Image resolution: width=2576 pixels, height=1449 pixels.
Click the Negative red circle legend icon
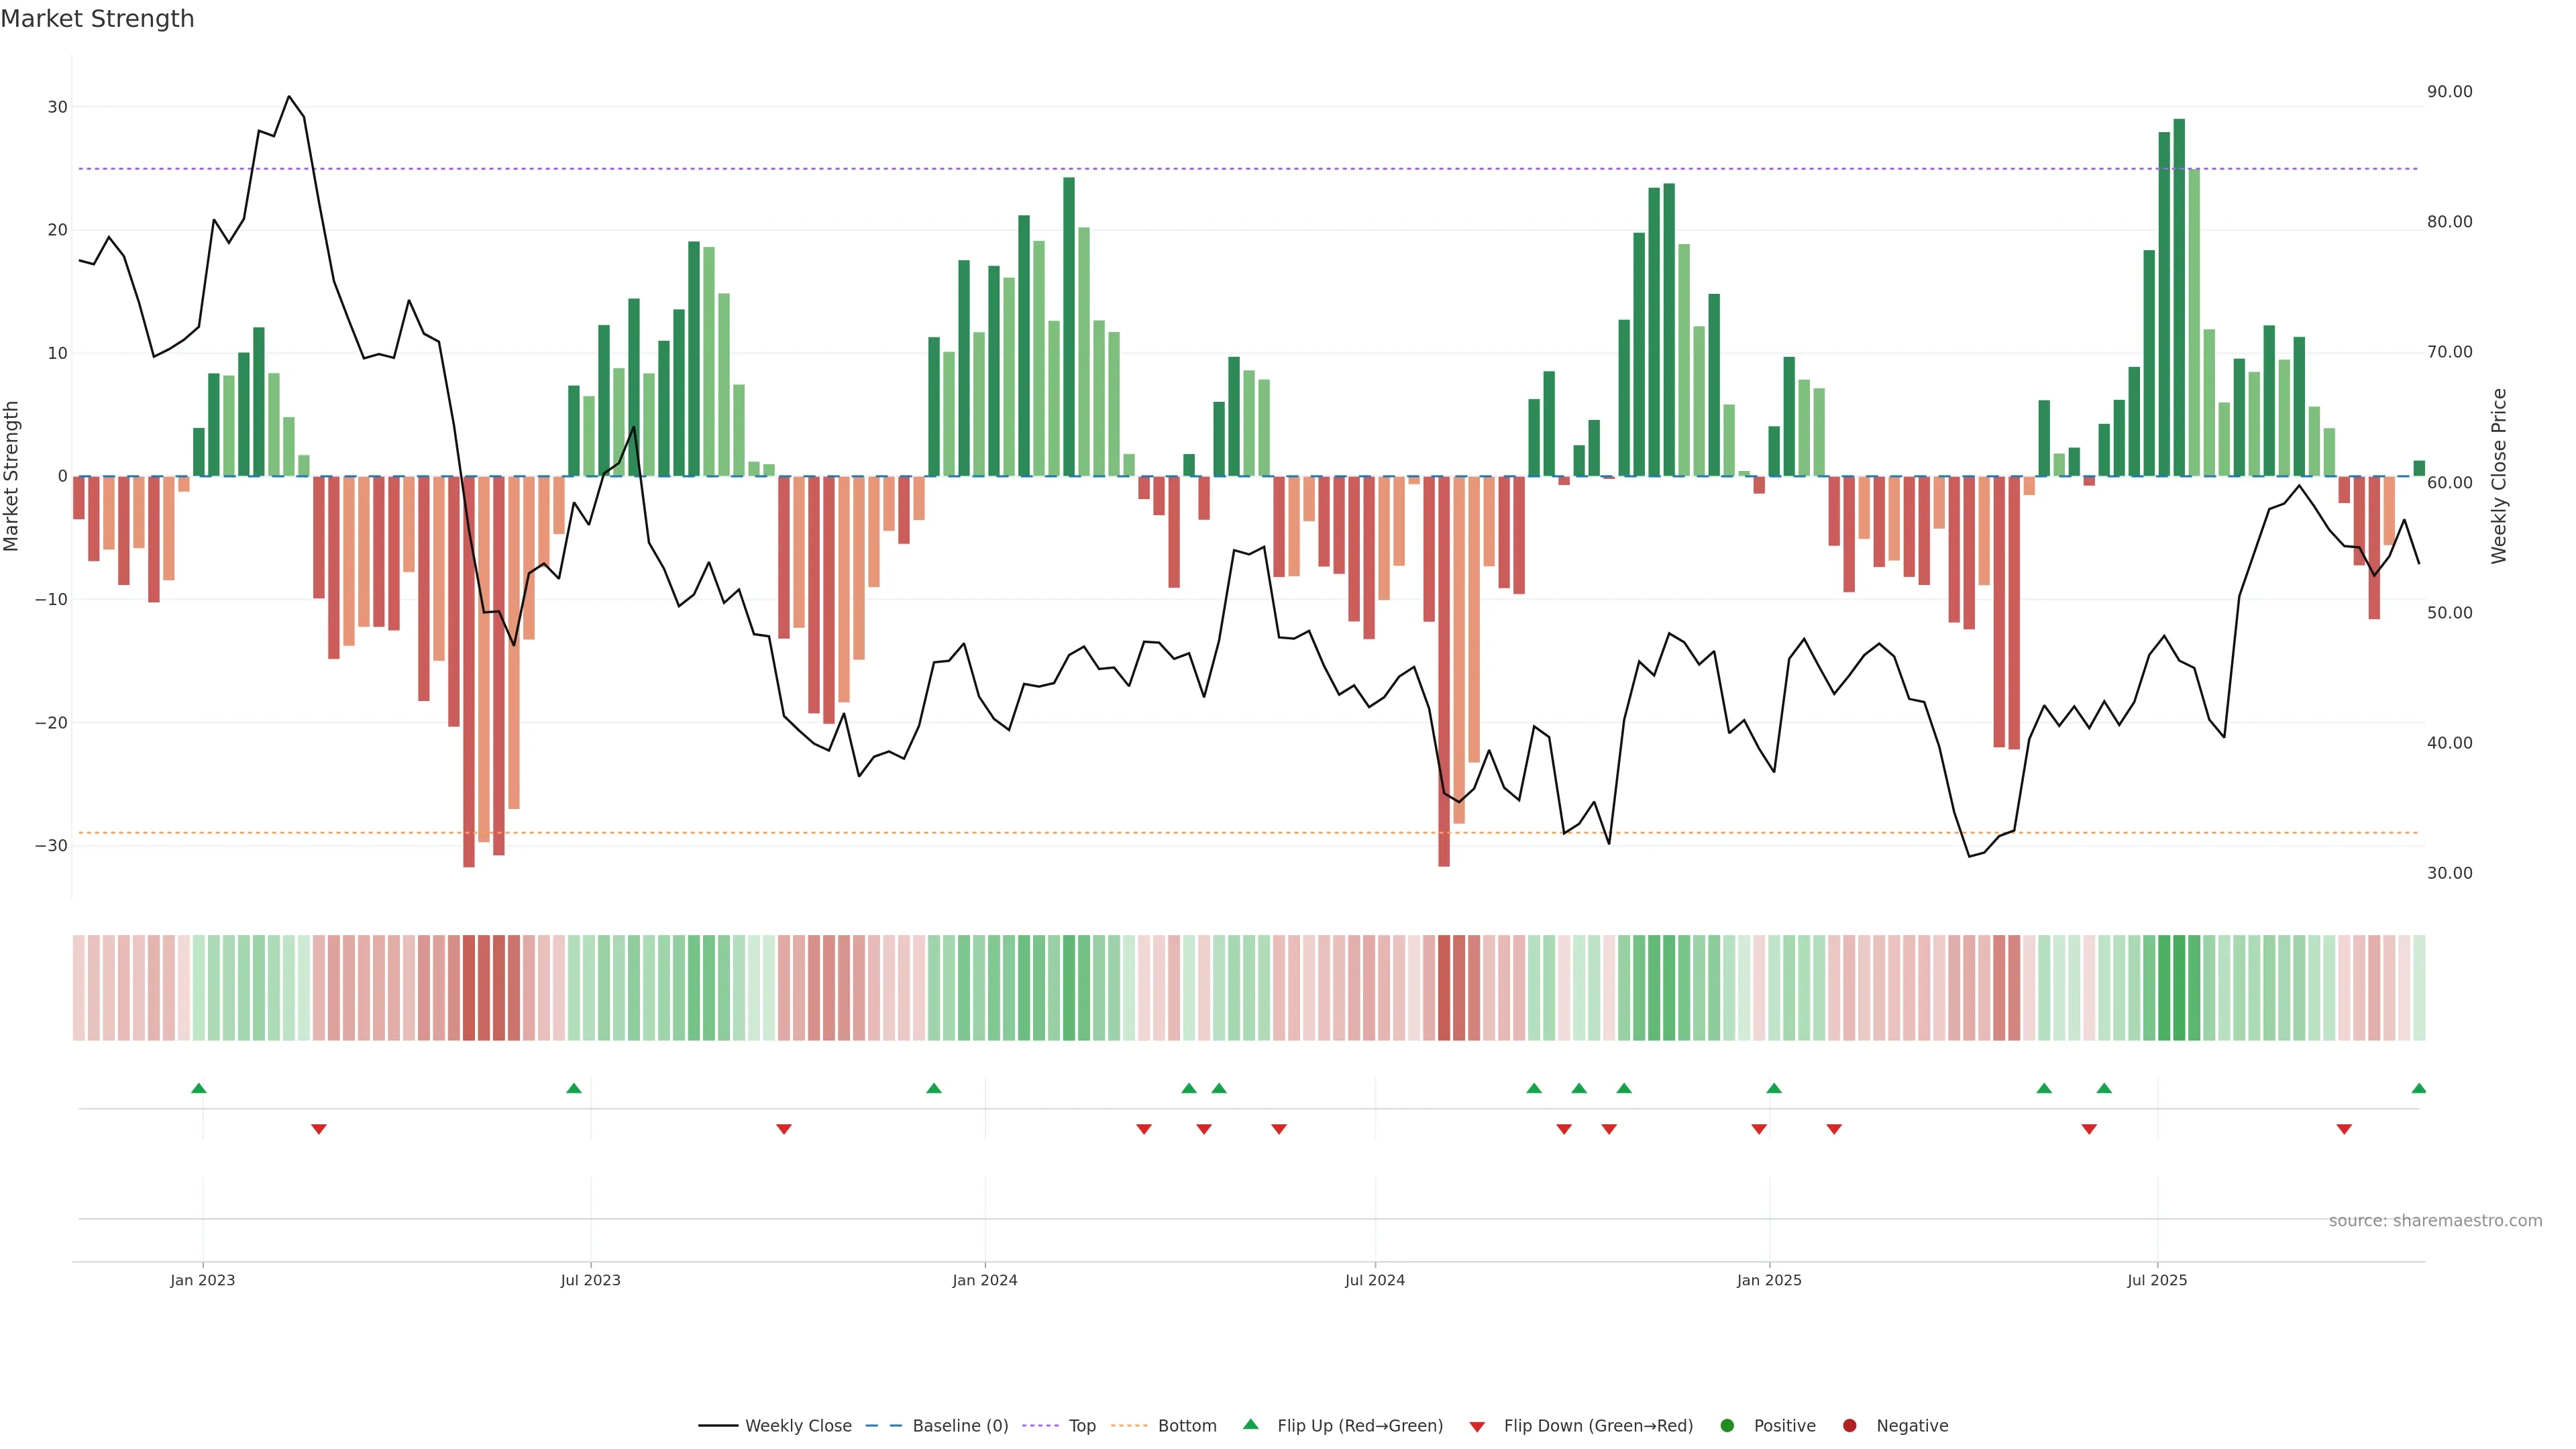1849,1425
